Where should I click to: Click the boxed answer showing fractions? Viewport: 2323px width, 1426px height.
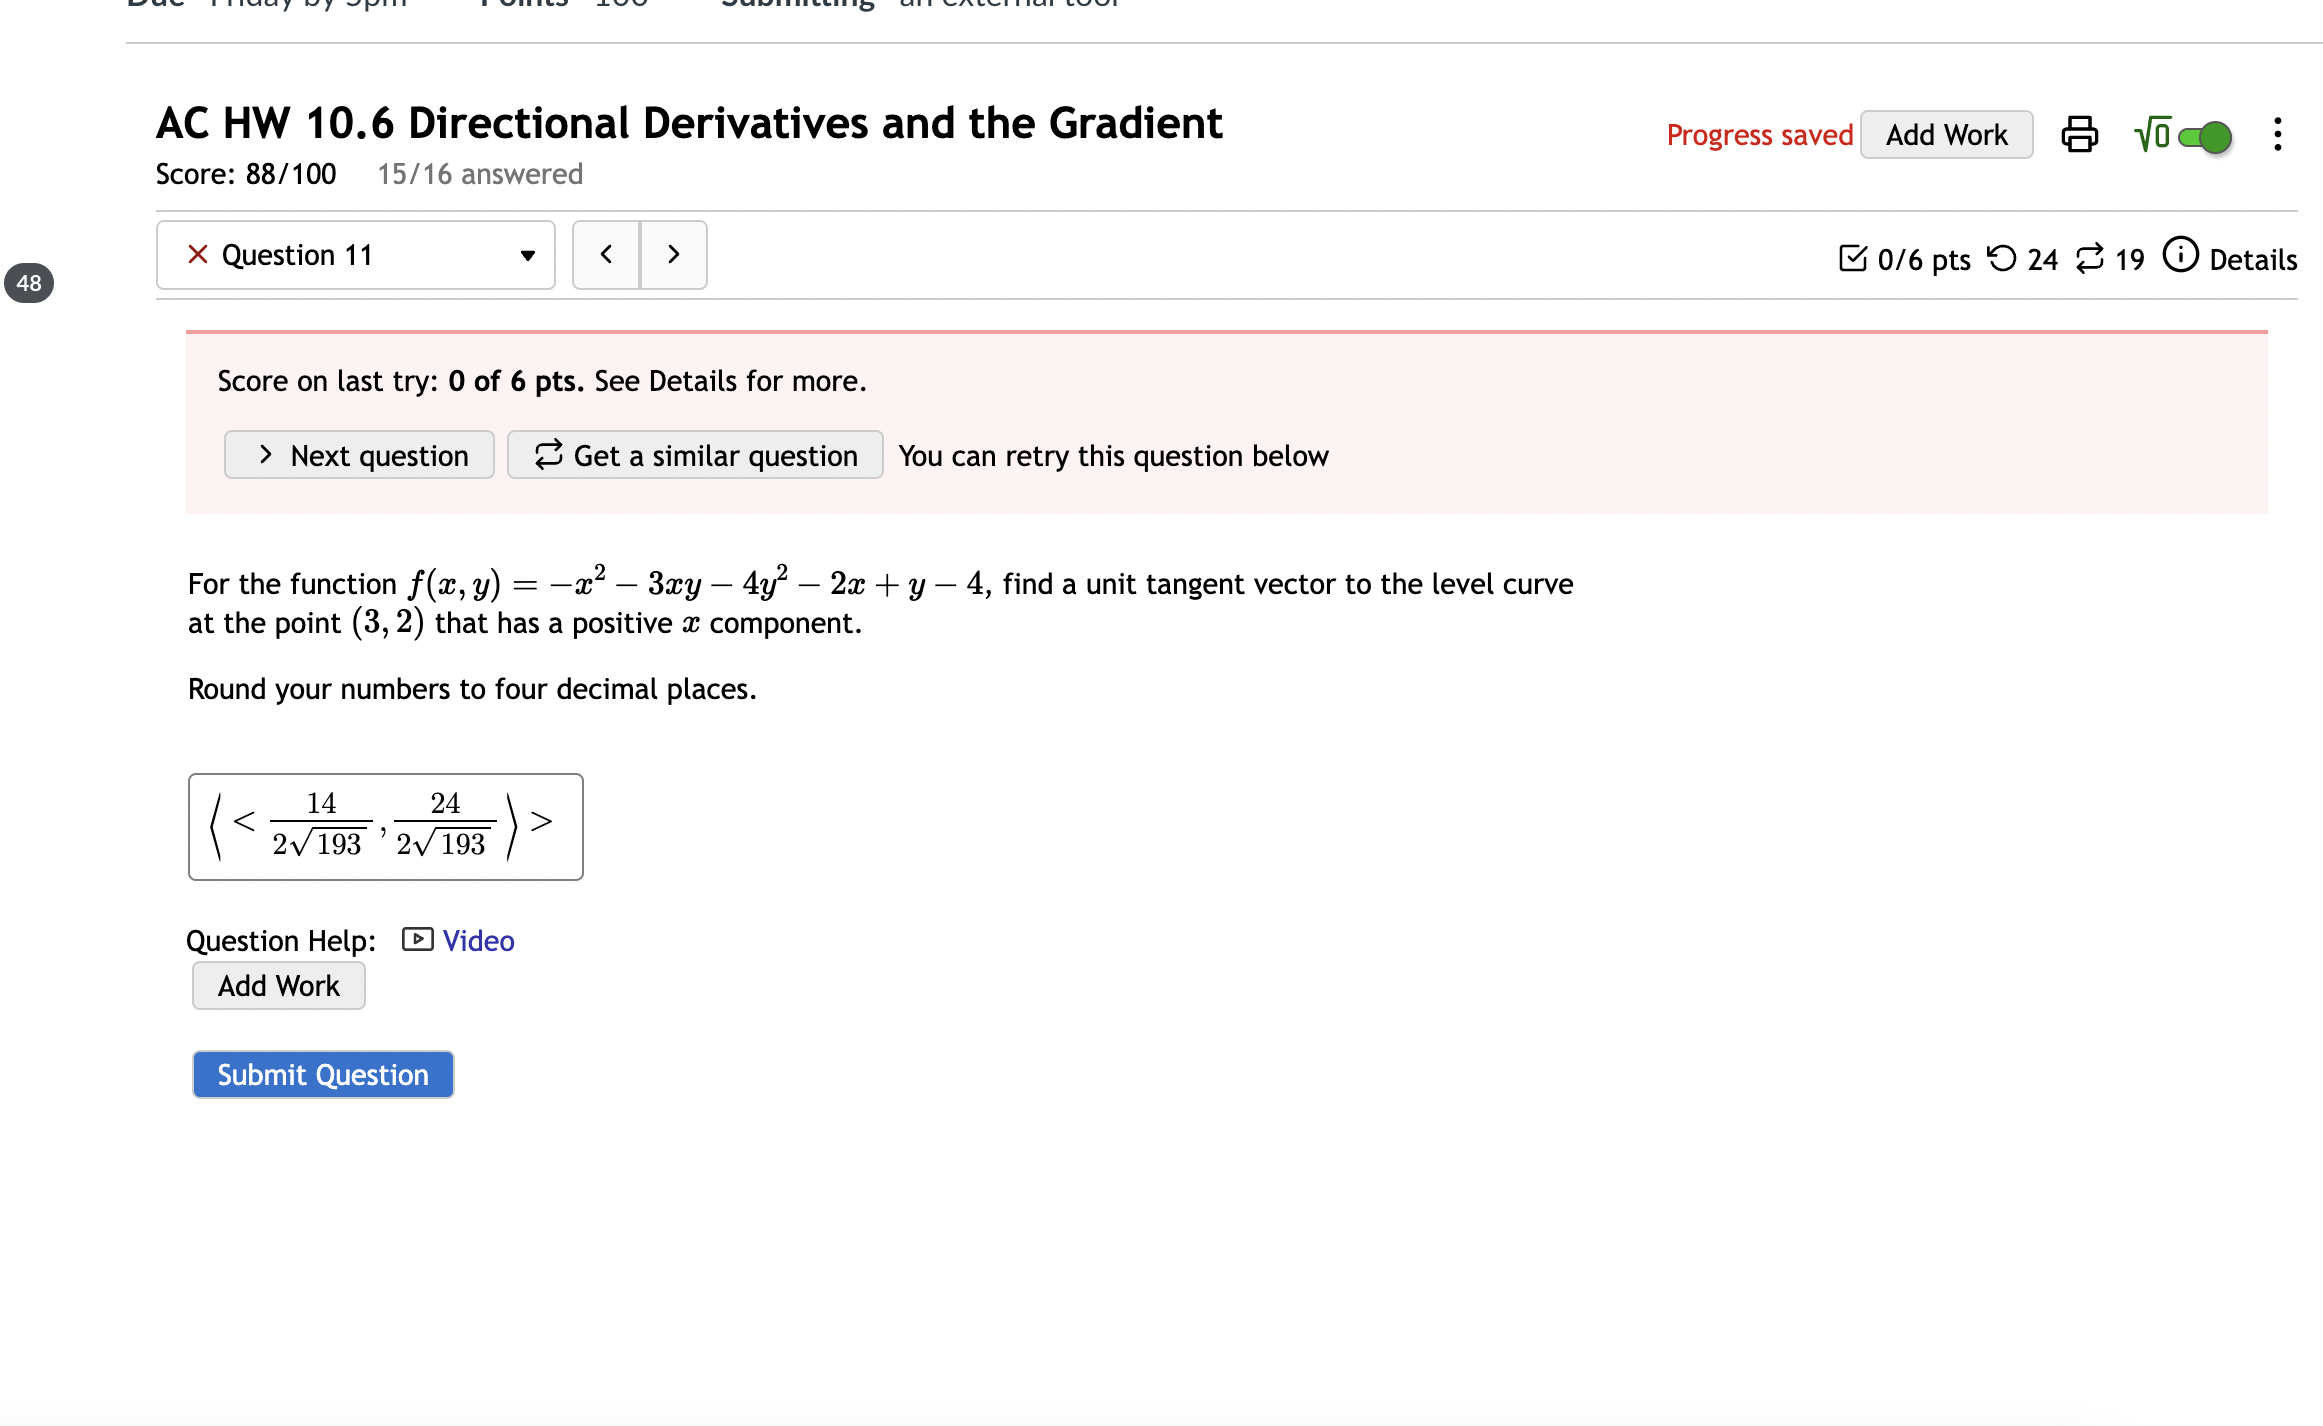coord(385,827)
